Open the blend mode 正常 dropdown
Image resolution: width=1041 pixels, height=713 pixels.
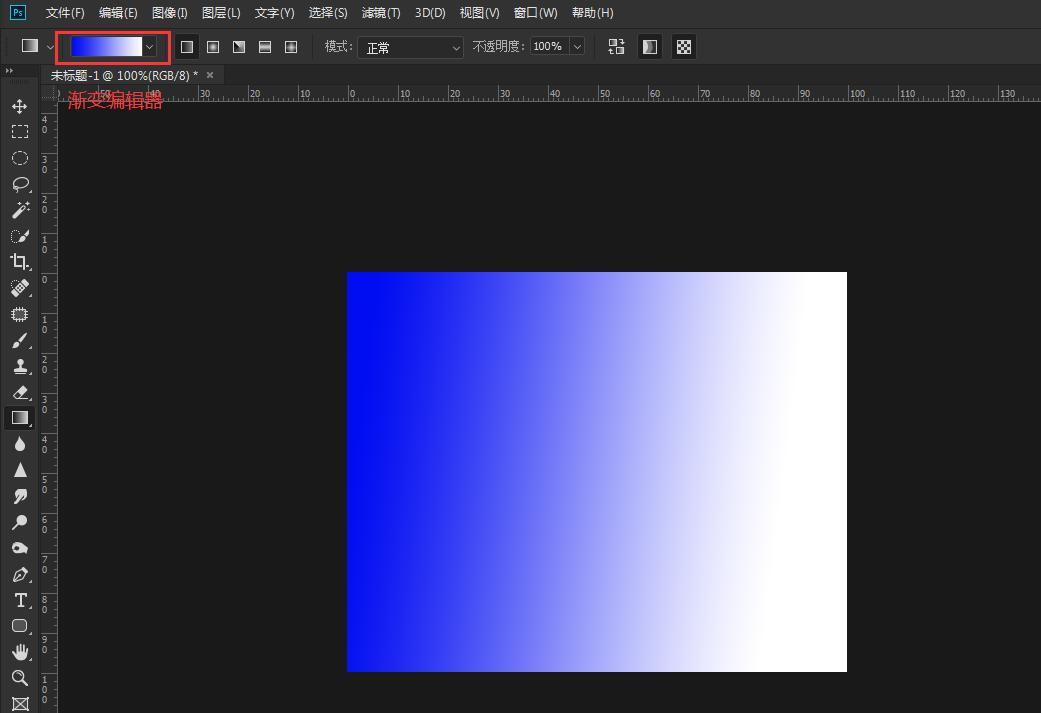(410, 47)
